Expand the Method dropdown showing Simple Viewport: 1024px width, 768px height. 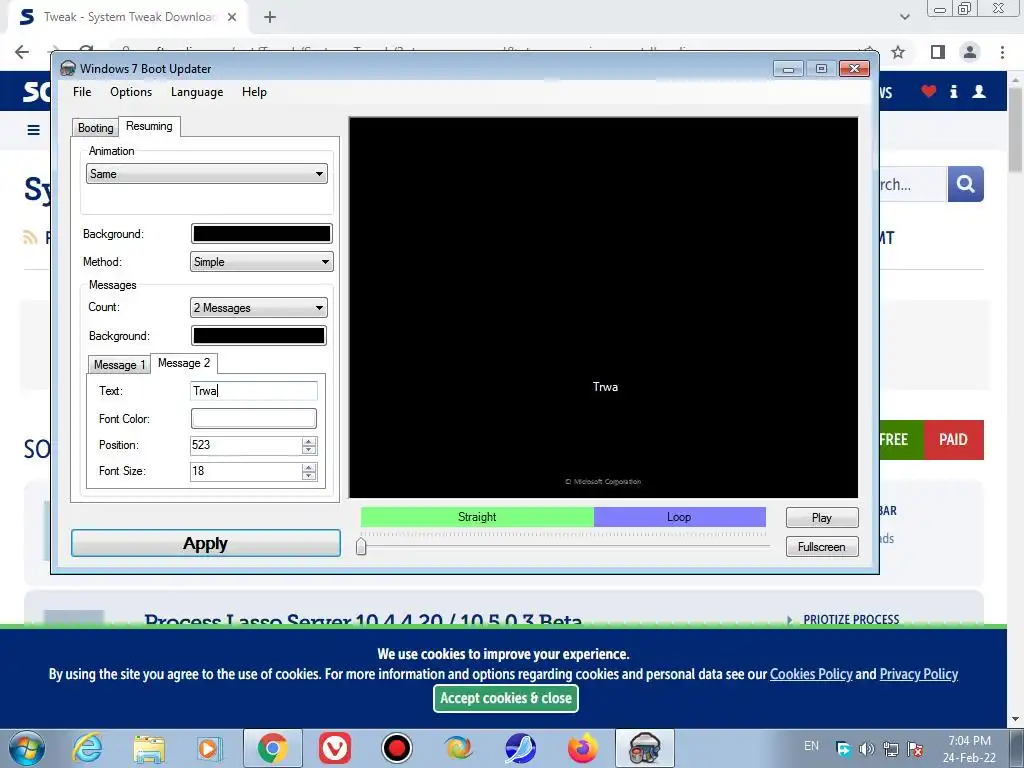(x=261, y=262)
